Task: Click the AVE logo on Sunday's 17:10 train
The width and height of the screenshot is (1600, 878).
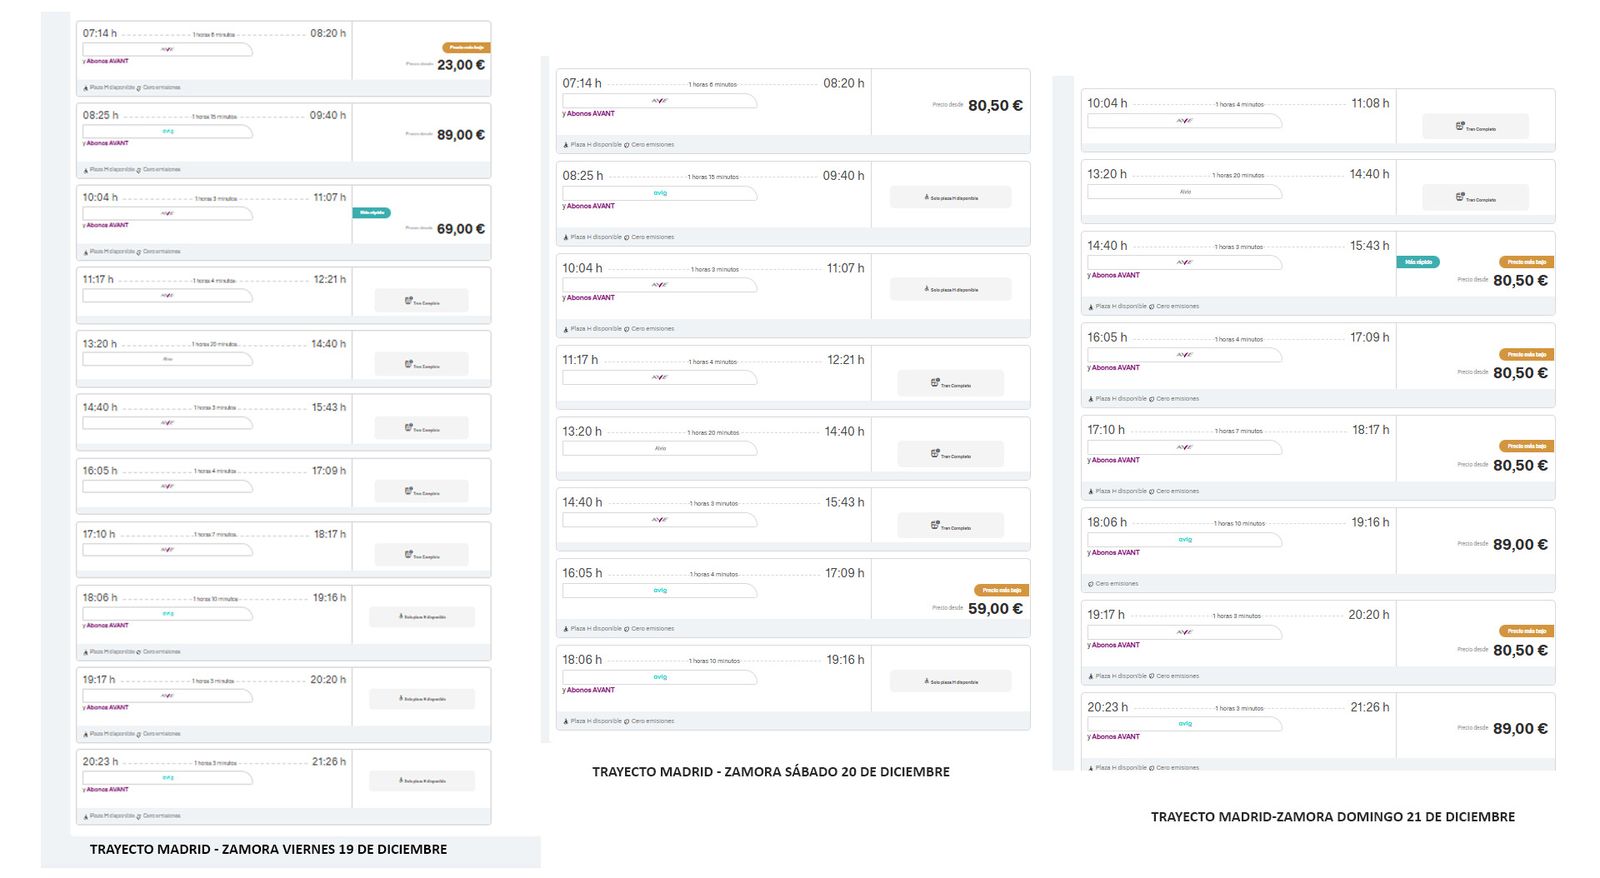Action: (x=1184, y=447)
